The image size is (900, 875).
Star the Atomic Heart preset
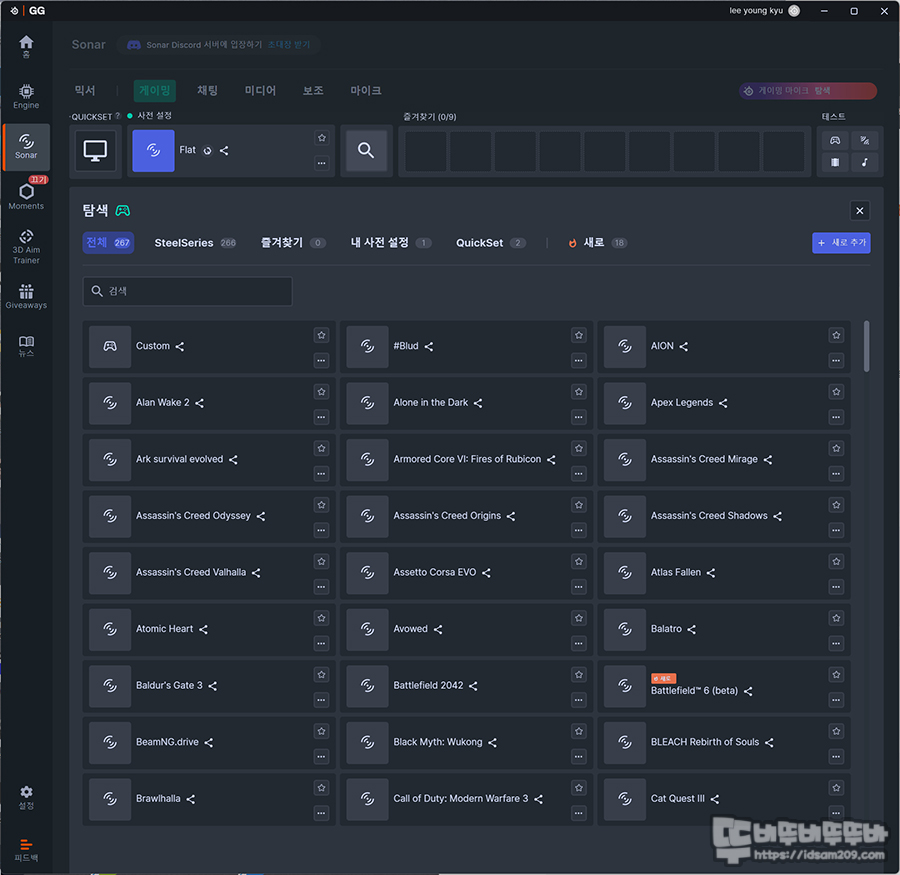(x=321, y=618)
